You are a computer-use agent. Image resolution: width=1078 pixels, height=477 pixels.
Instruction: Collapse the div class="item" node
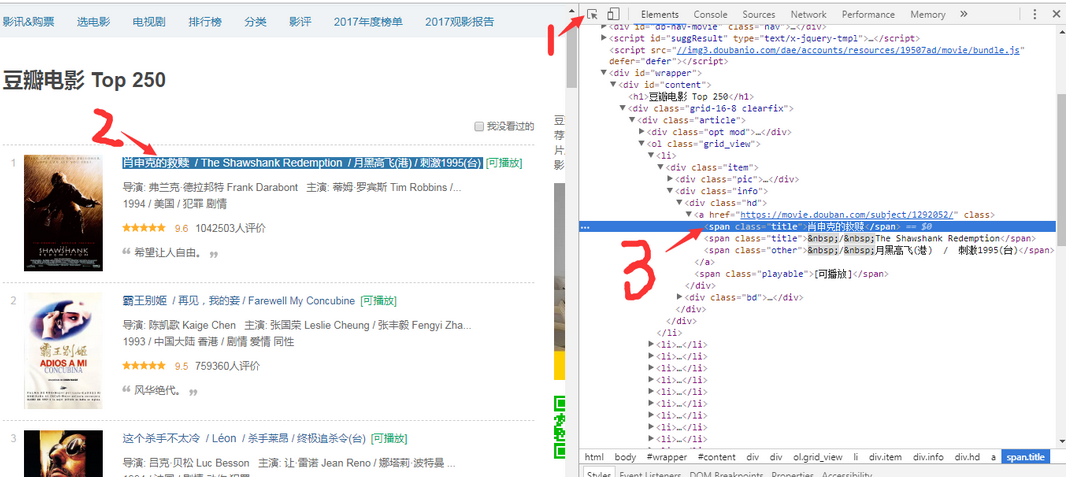coord(661,168)
